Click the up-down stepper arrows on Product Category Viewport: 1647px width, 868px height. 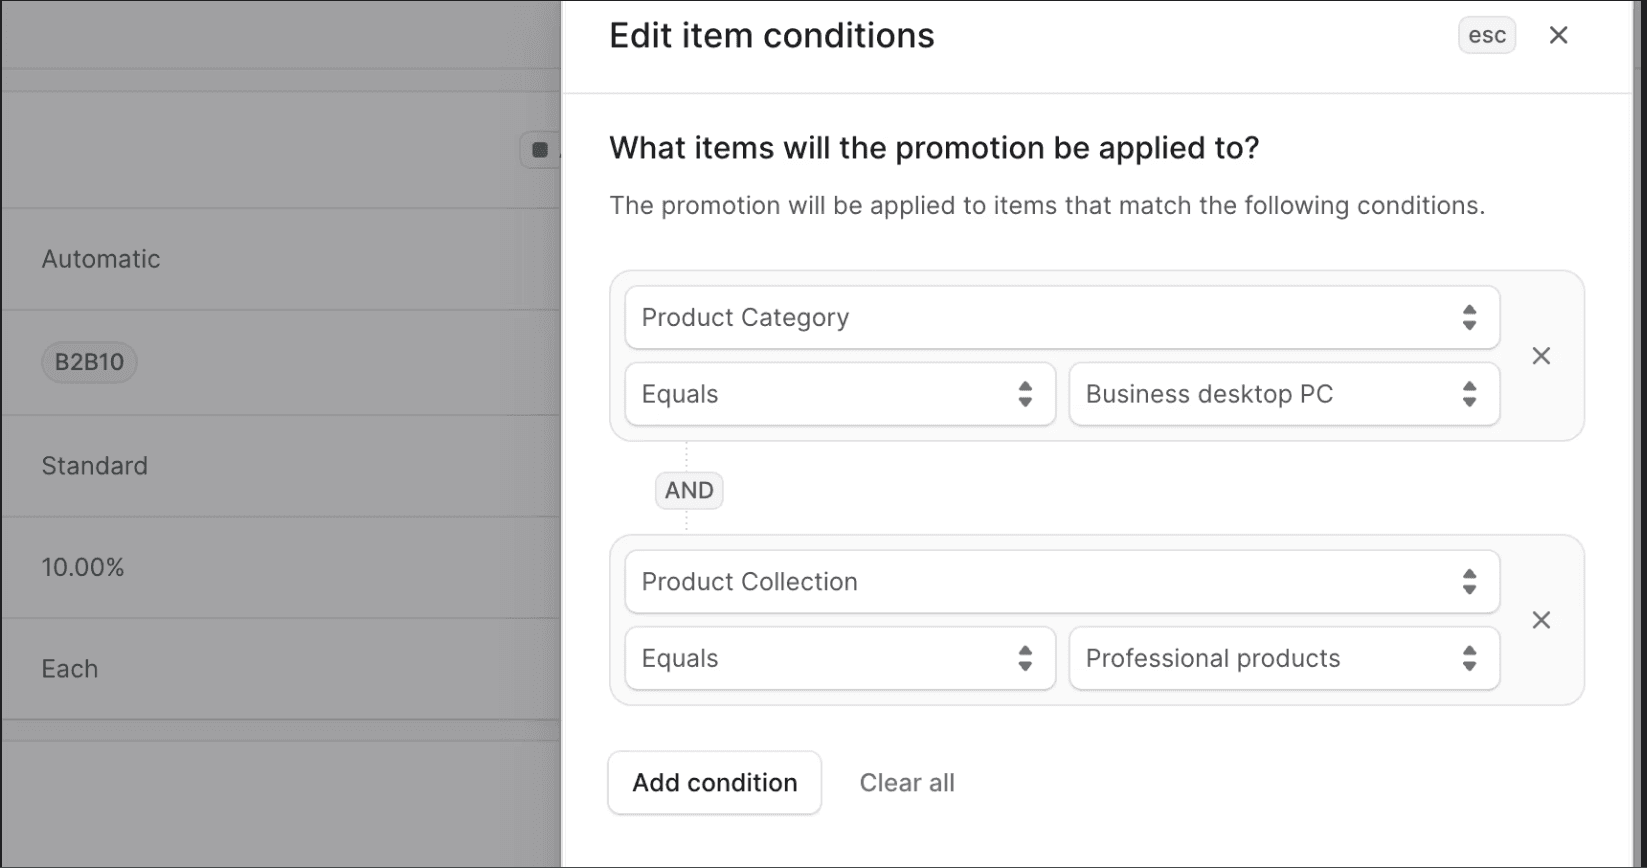point(1468,317)
